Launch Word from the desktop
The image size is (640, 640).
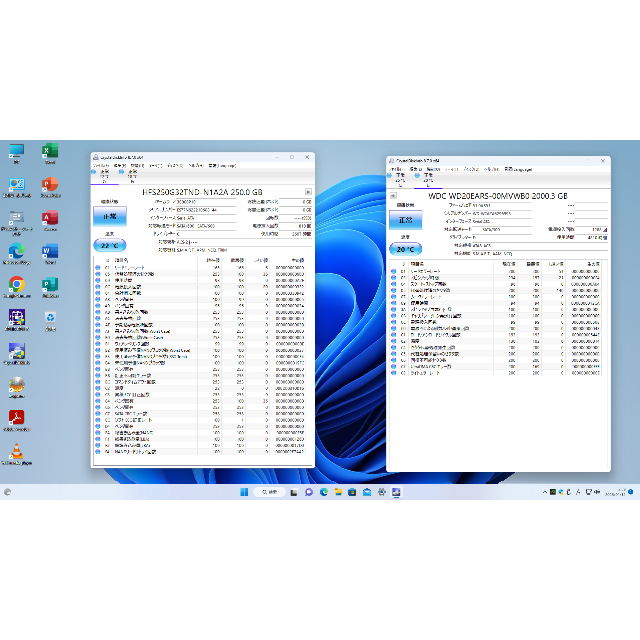coord(50,254)
